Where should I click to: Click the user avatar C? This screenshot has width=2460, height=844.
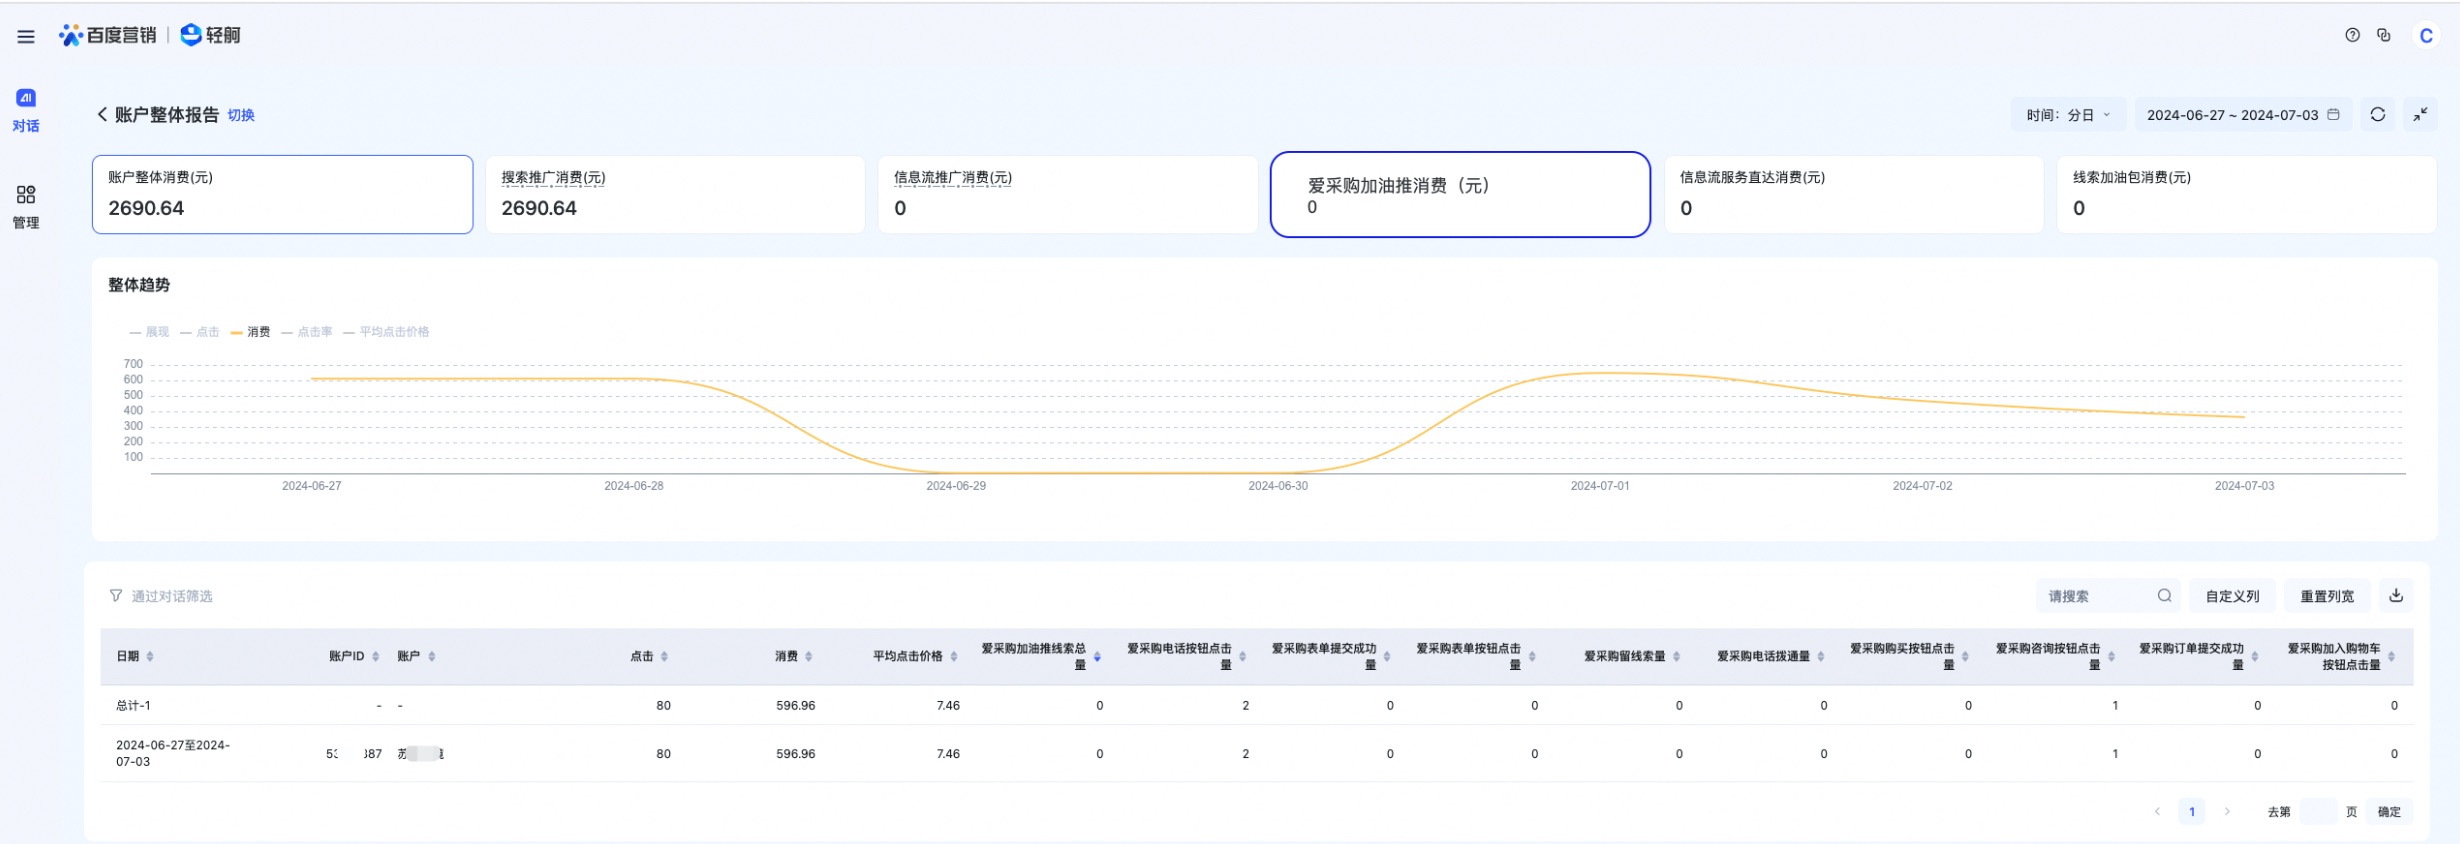coord(2426,36)
